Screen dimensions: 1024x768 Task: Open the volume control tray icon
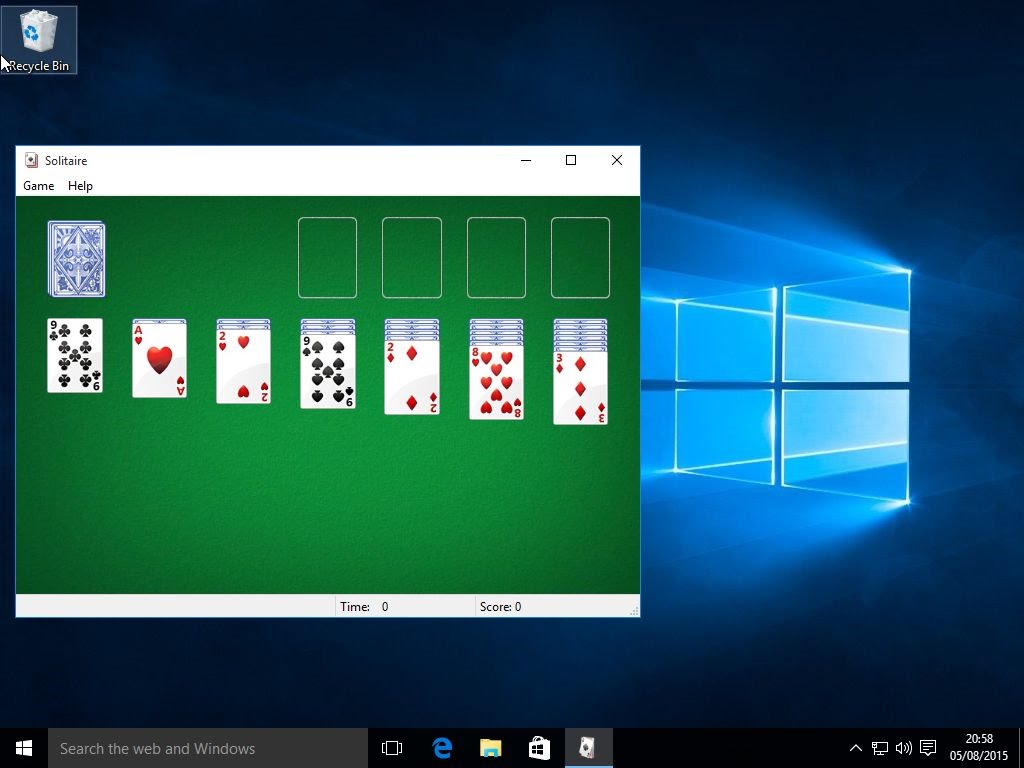pos(904,748)
